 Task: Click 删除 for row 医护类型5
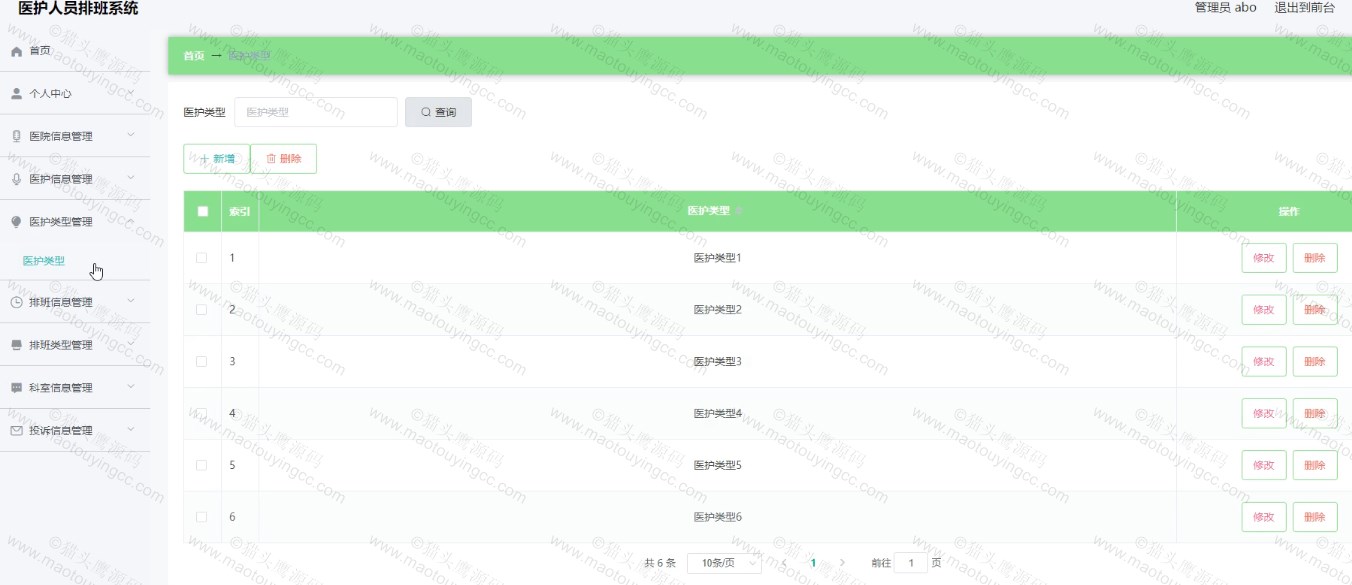click(1315, 465)
